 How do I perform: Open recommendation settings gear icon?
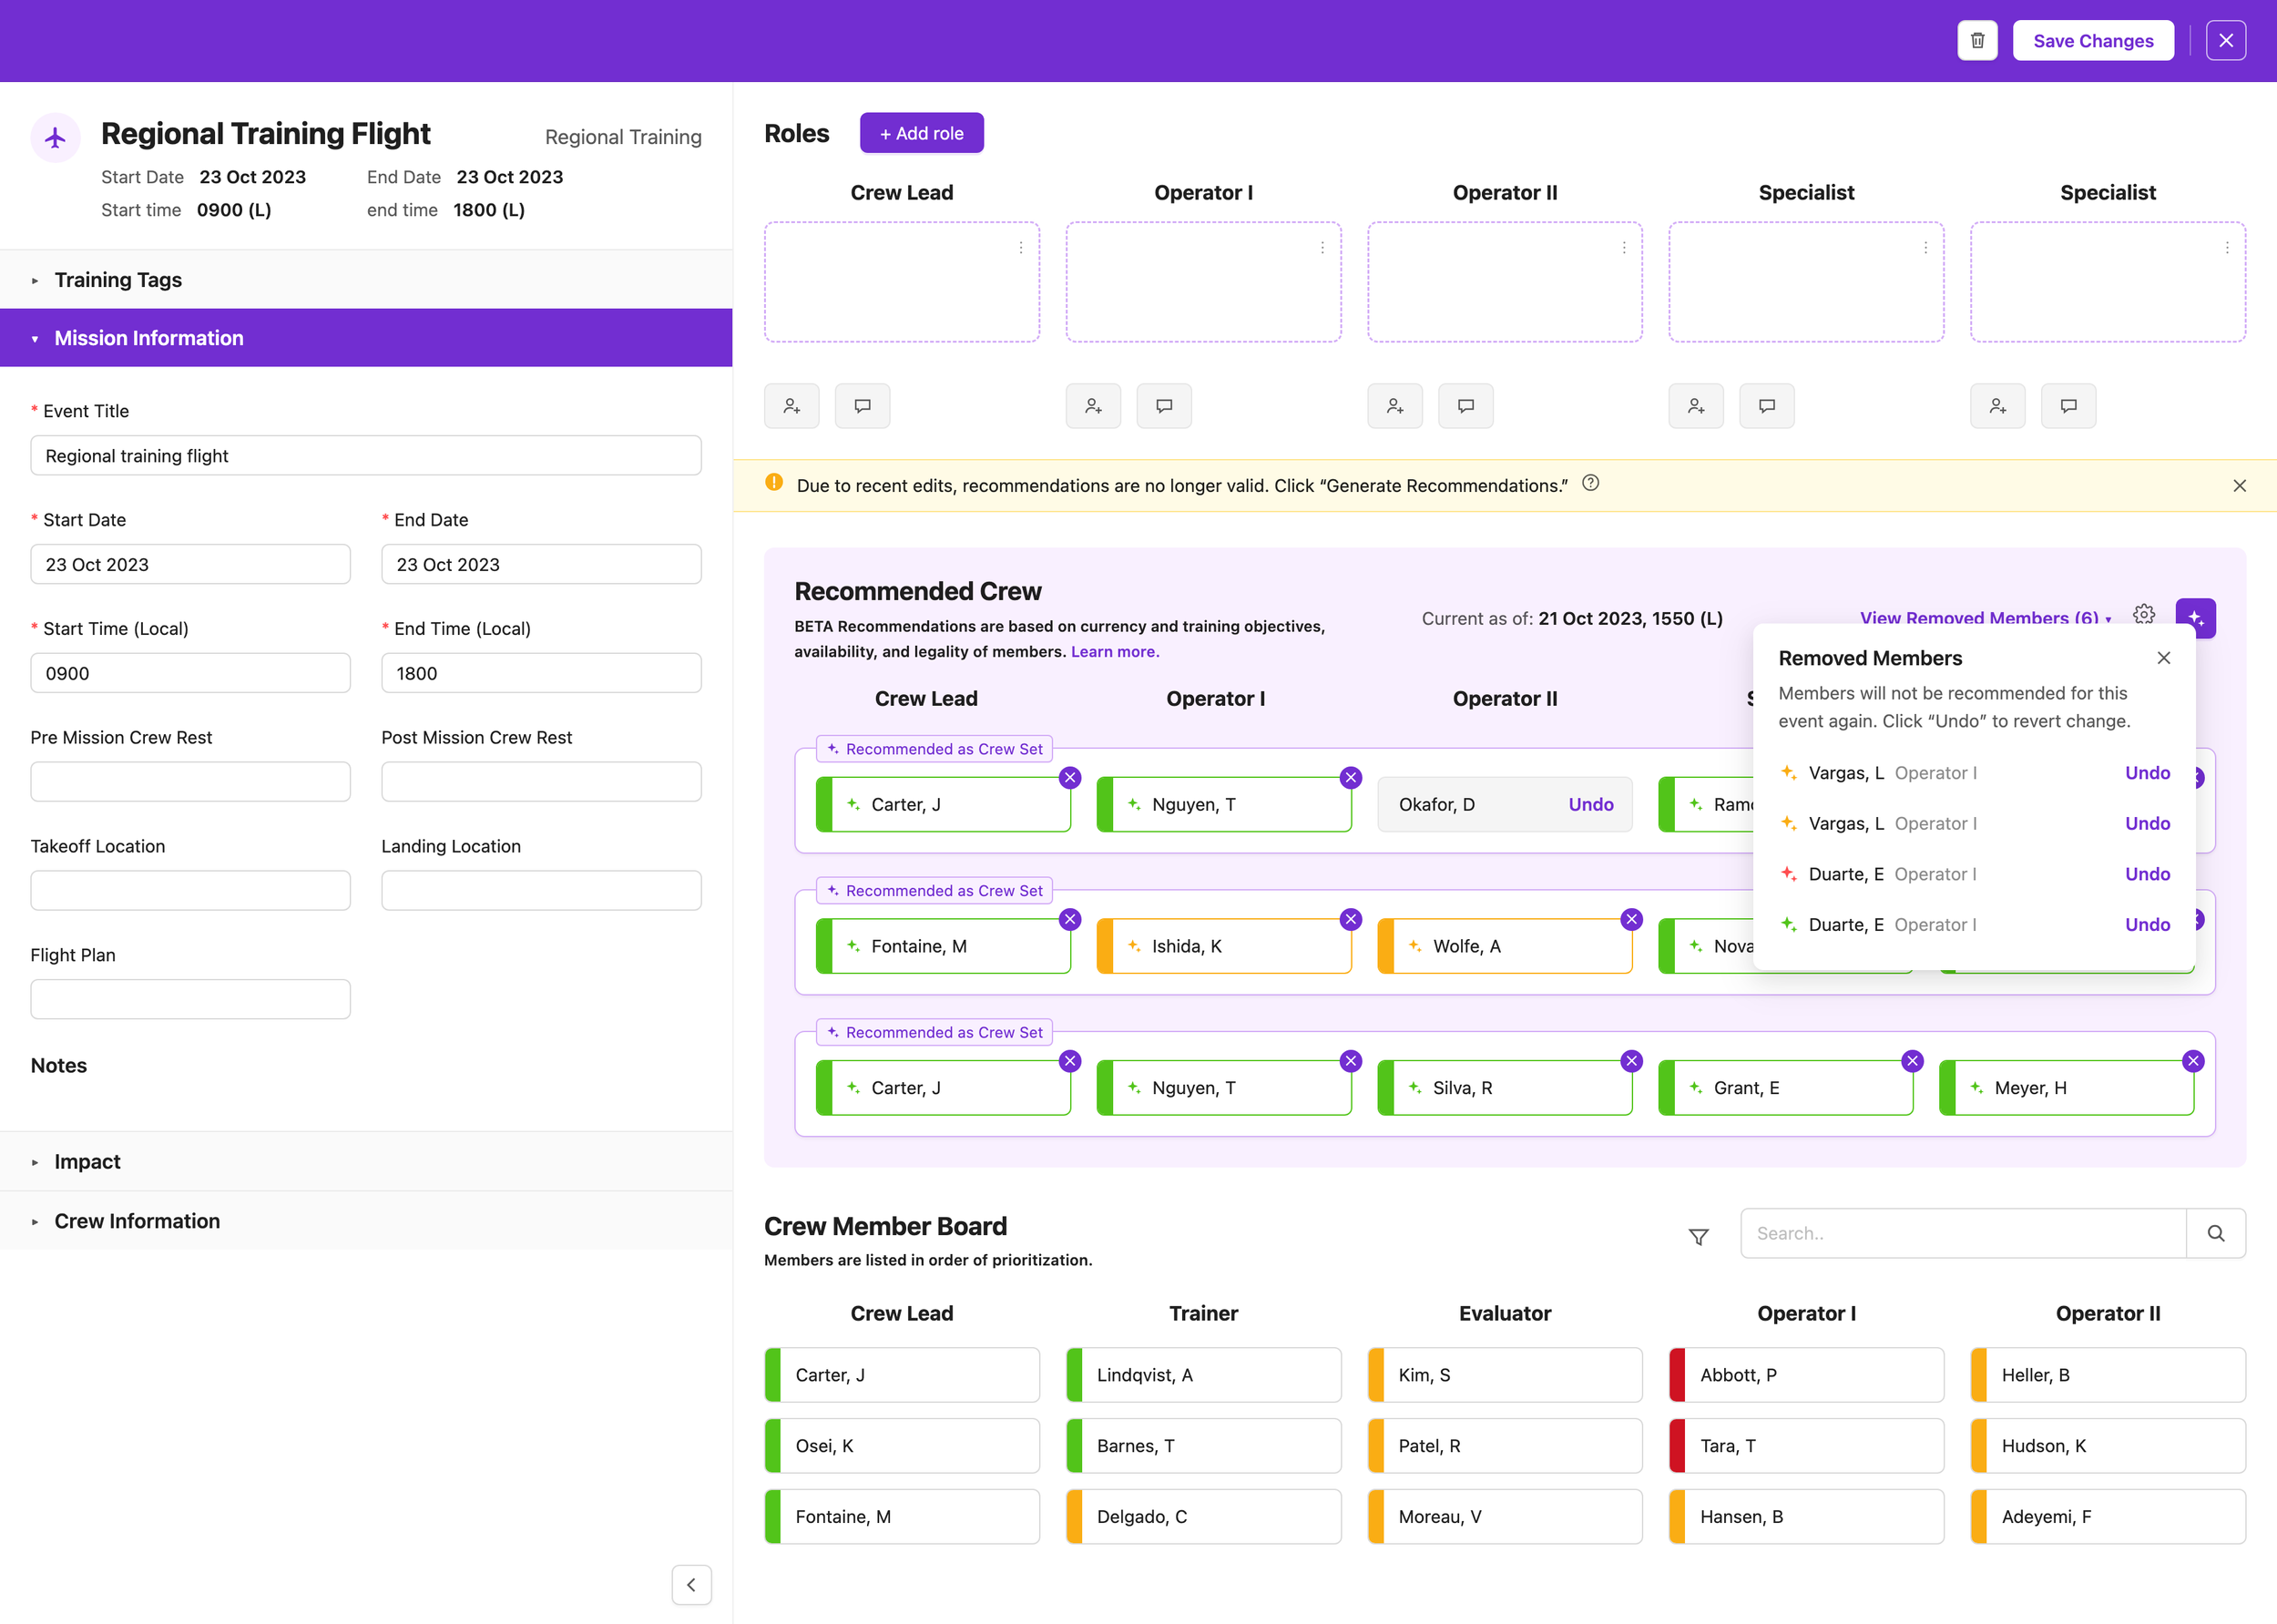(x=2144, y=614)
